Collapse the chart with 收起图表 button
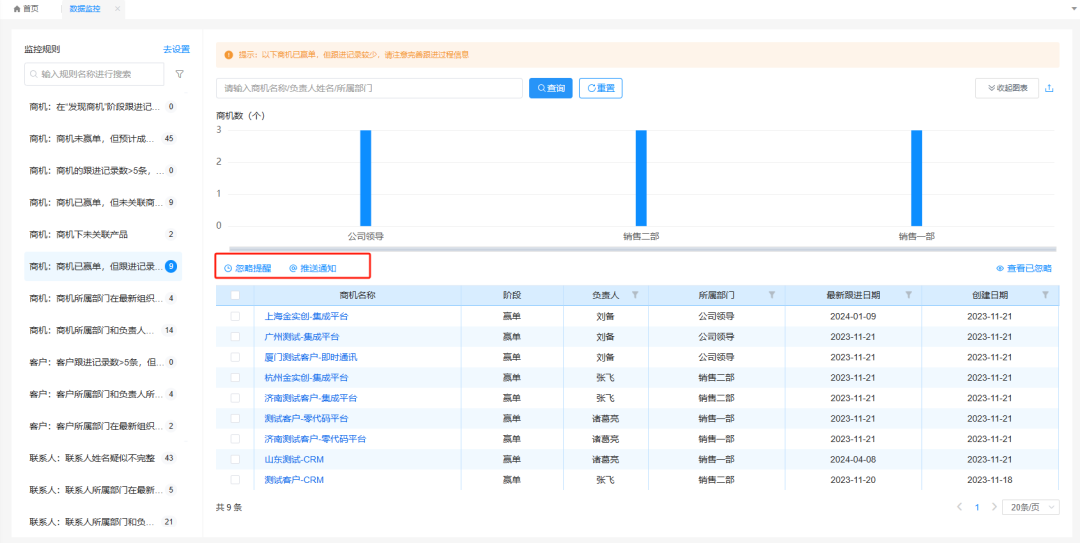This screenshot has height=543, width=1080. (1007, 88)
